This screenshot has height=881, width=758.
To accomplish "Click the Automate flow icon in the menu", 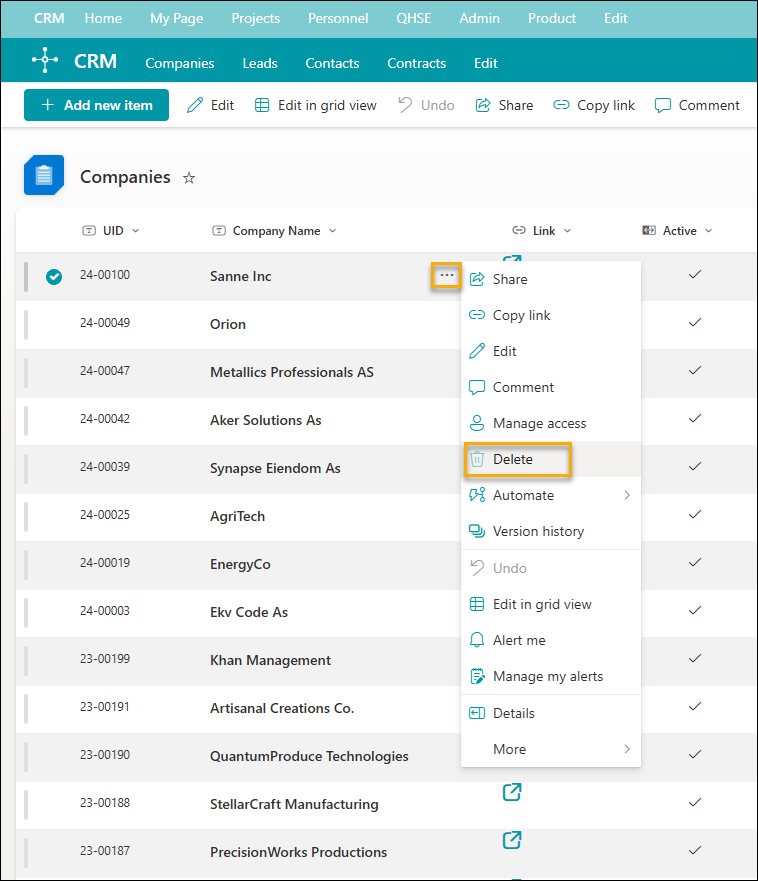I will [477, 495].
